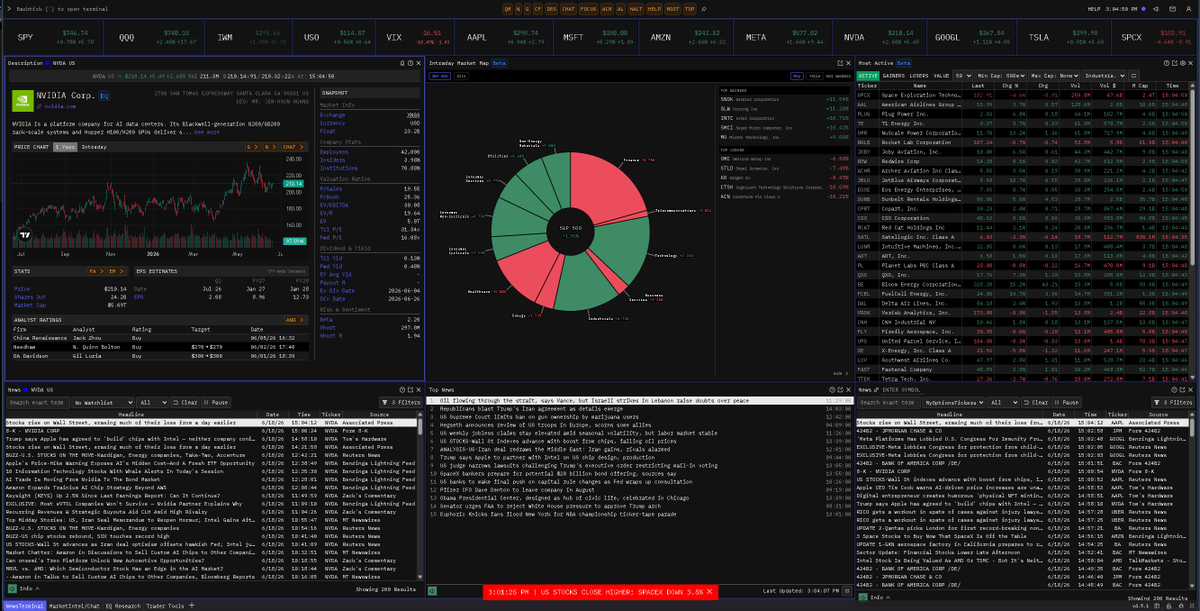Screen dimensions: 1200x611
Task: Click FA > button in Stats header
Action: tap(96, 271)
